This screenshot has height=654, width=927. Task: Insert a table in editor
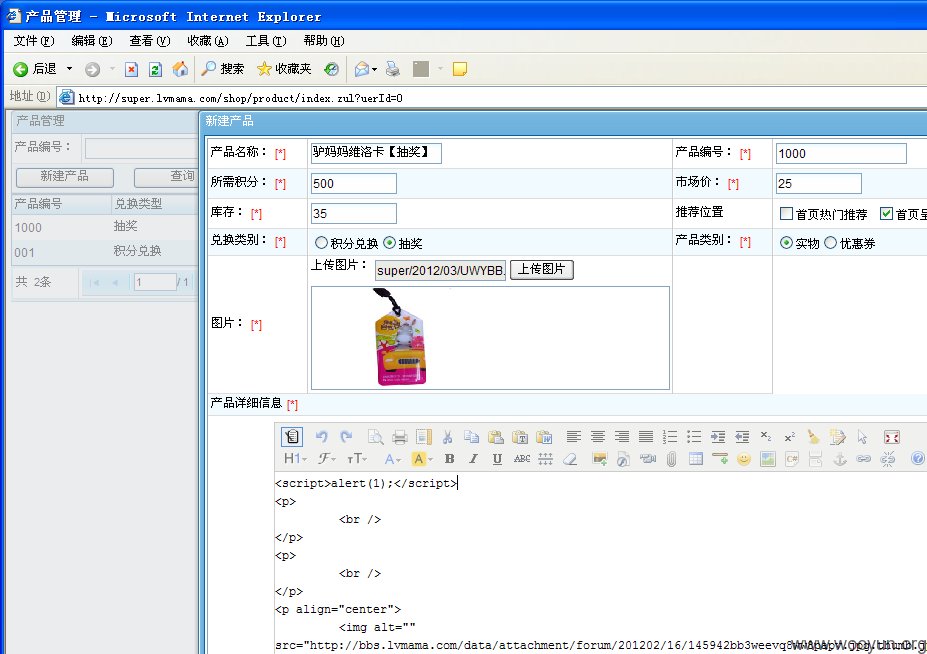(x=696, y=459)
